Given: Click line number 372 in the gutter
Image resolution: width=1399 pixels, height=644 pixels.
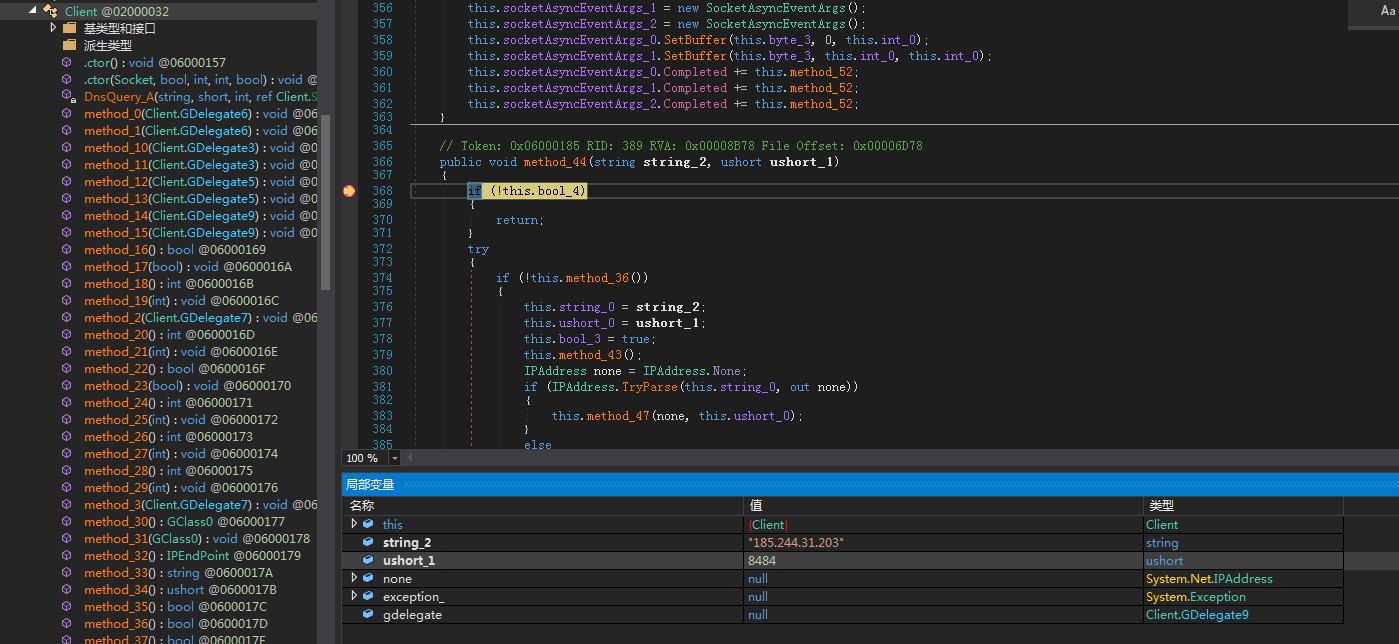Looking at the screenshot, I should tap(381, 248).
